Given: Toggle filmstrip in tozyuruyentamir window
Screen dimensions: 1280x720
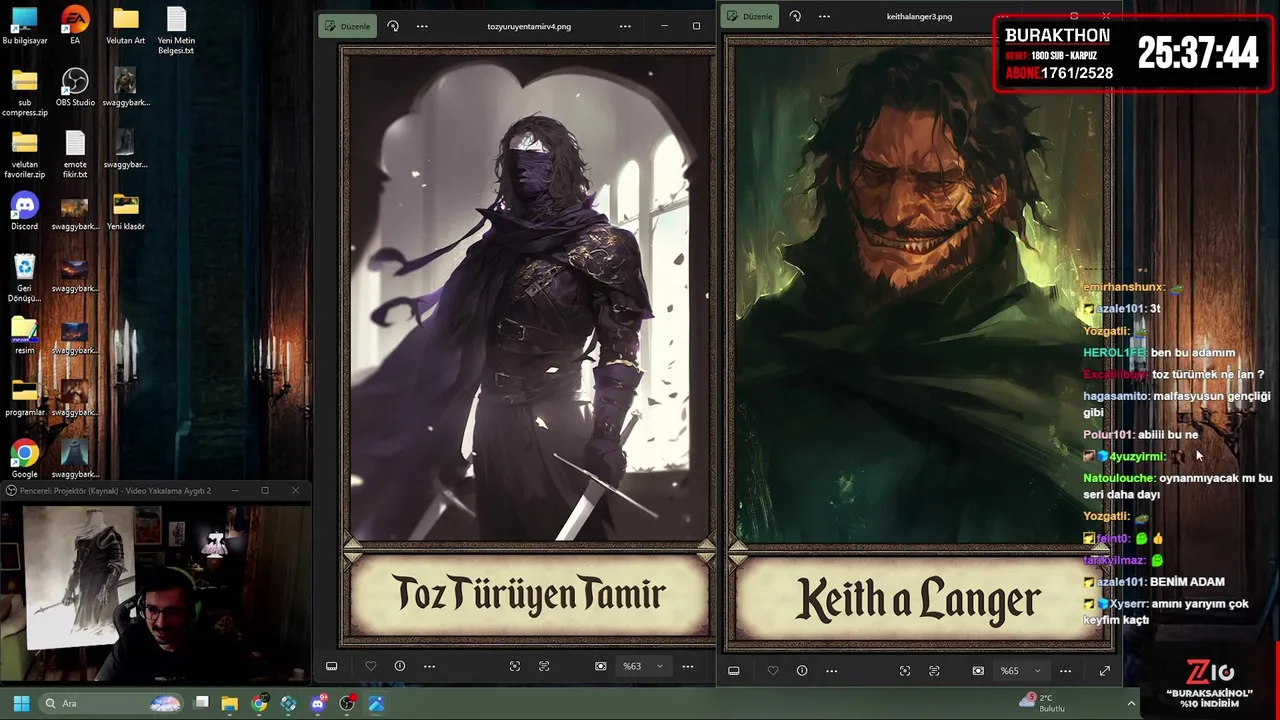Looking at the screenshot, I should point(331,666).
